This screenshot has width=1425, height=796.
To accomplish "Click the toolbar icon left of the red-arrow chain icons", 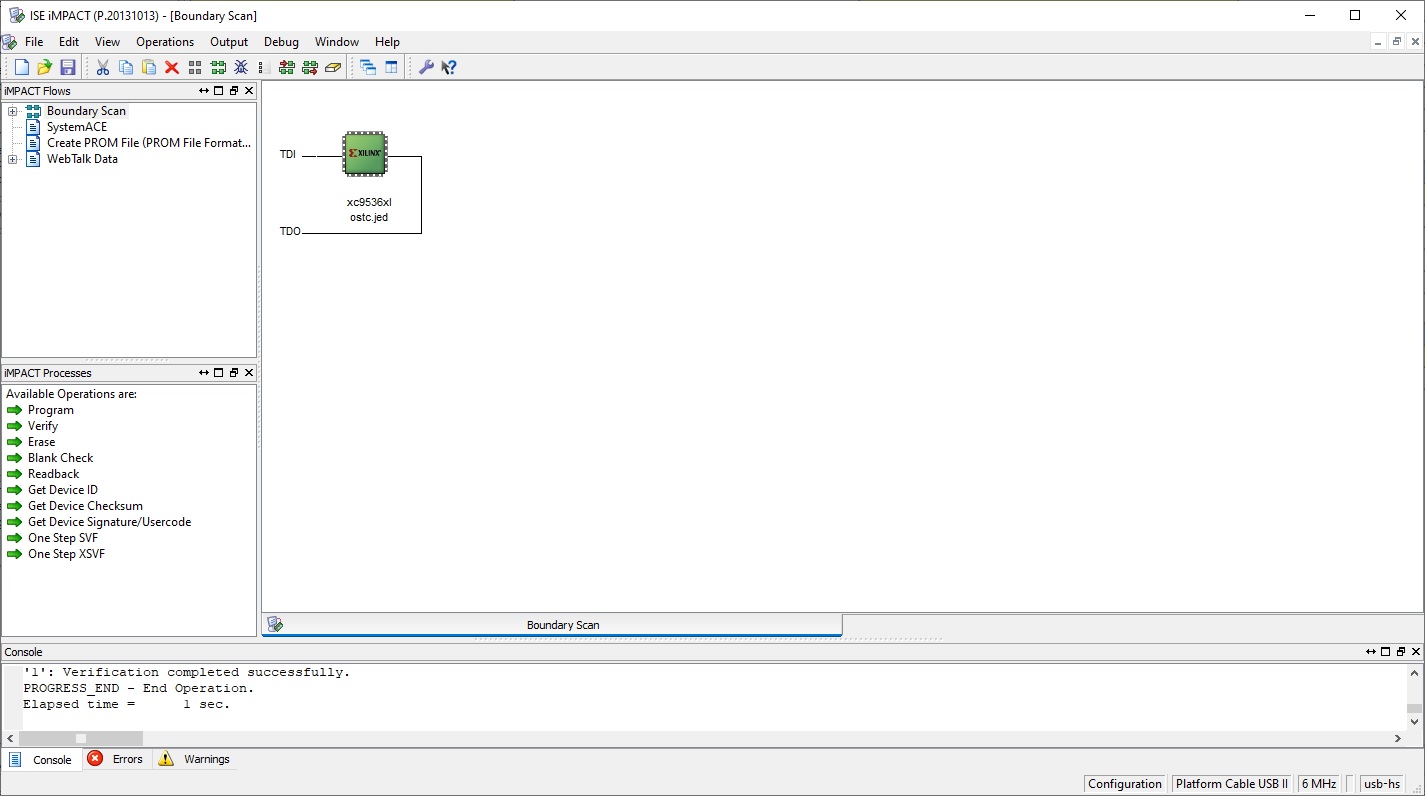I will click(x=262, y=67).
